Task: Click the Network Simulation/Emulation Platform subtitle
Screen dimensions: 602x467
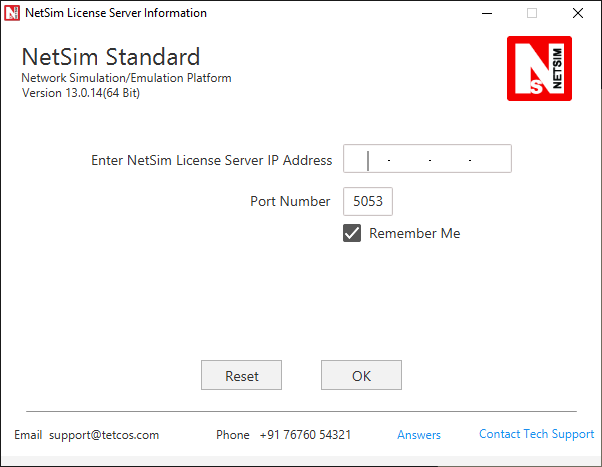Action: (x=126, y=78)
